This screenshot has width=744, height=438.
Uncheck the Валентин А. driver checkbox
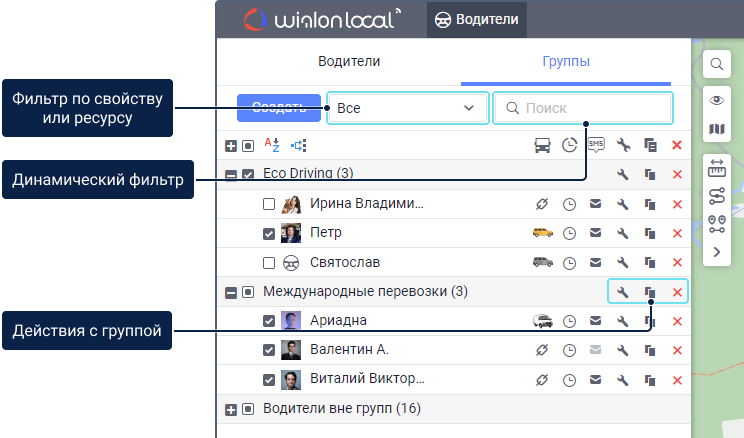(x=269, y=350)
